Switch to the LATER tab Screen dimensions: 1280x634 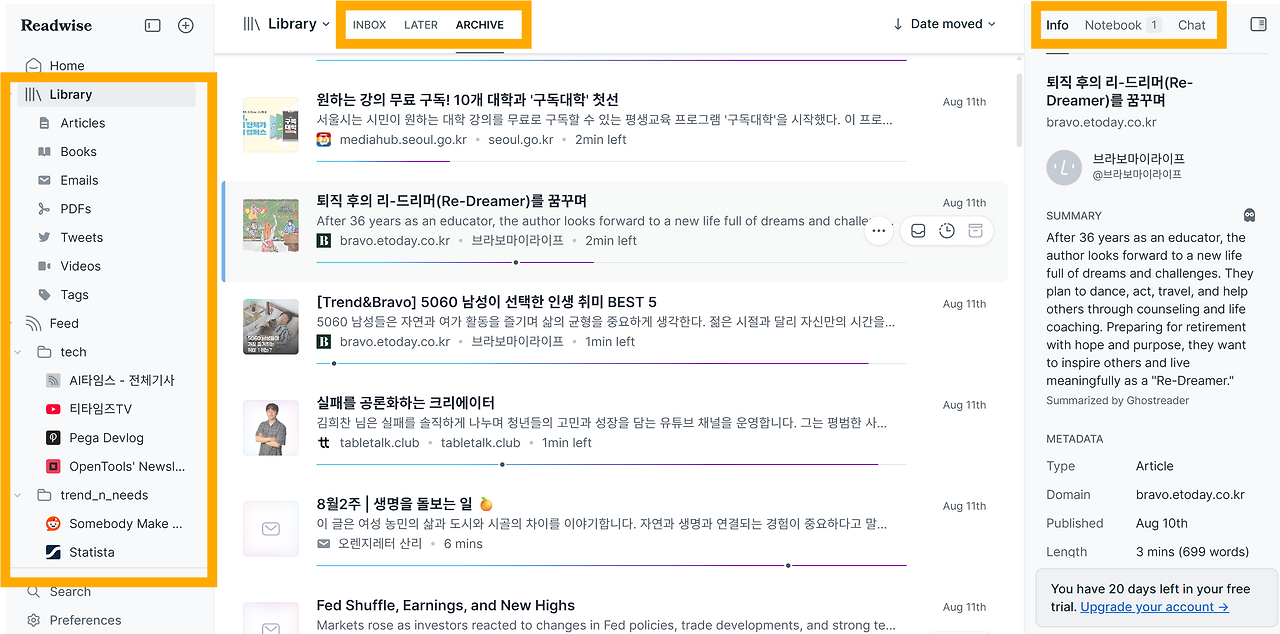coord(421,25)
